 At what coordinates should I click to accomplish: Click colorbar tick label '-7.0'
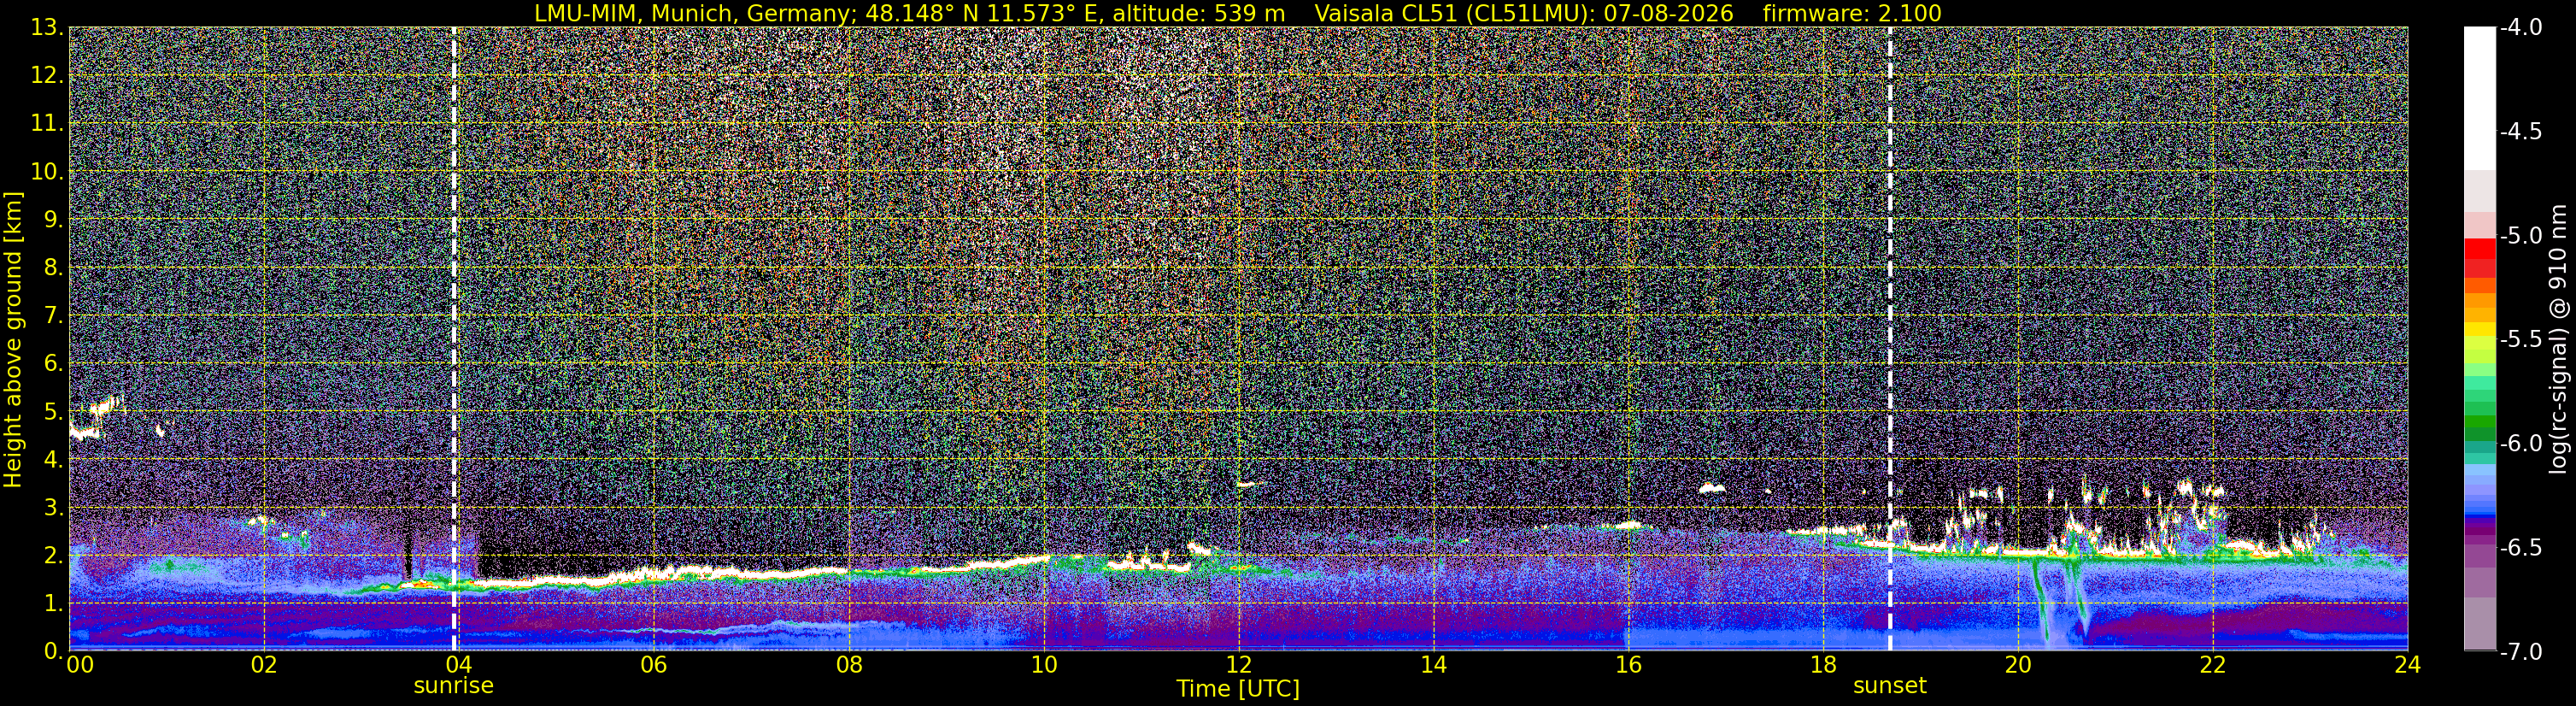point(2521,651)
